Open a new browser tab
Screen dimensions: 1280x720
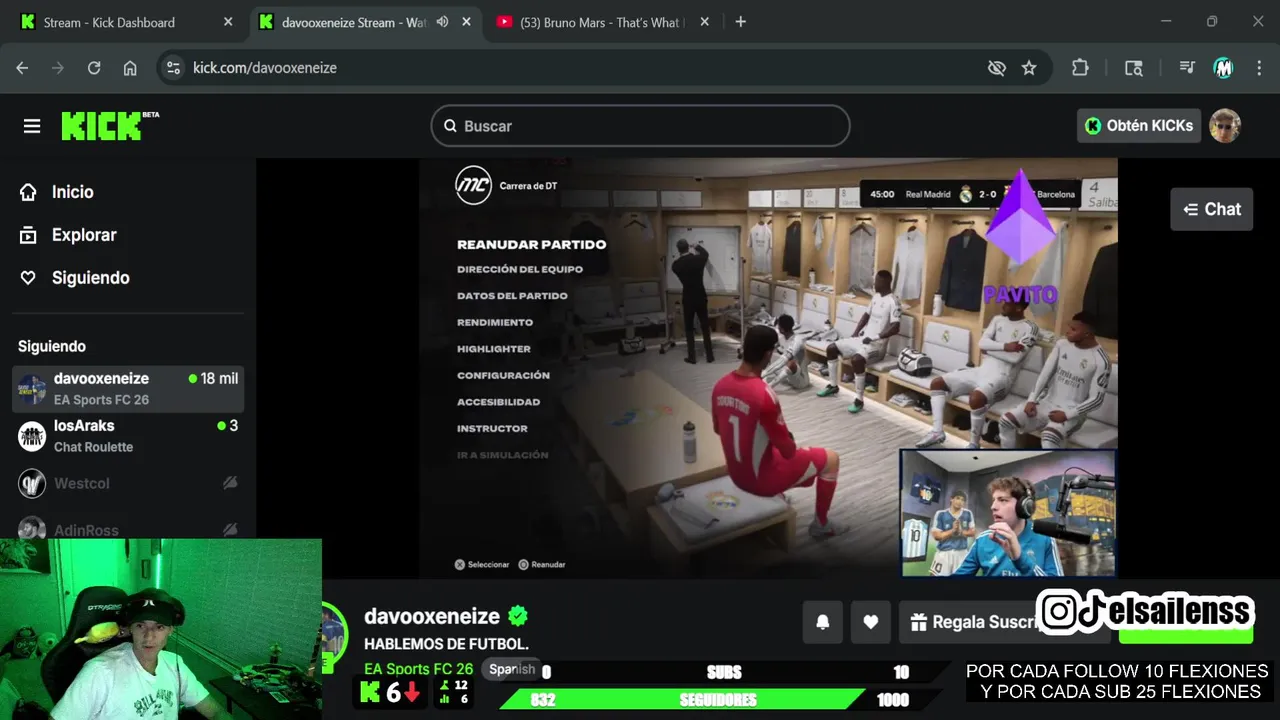click(x=740, y=22)
